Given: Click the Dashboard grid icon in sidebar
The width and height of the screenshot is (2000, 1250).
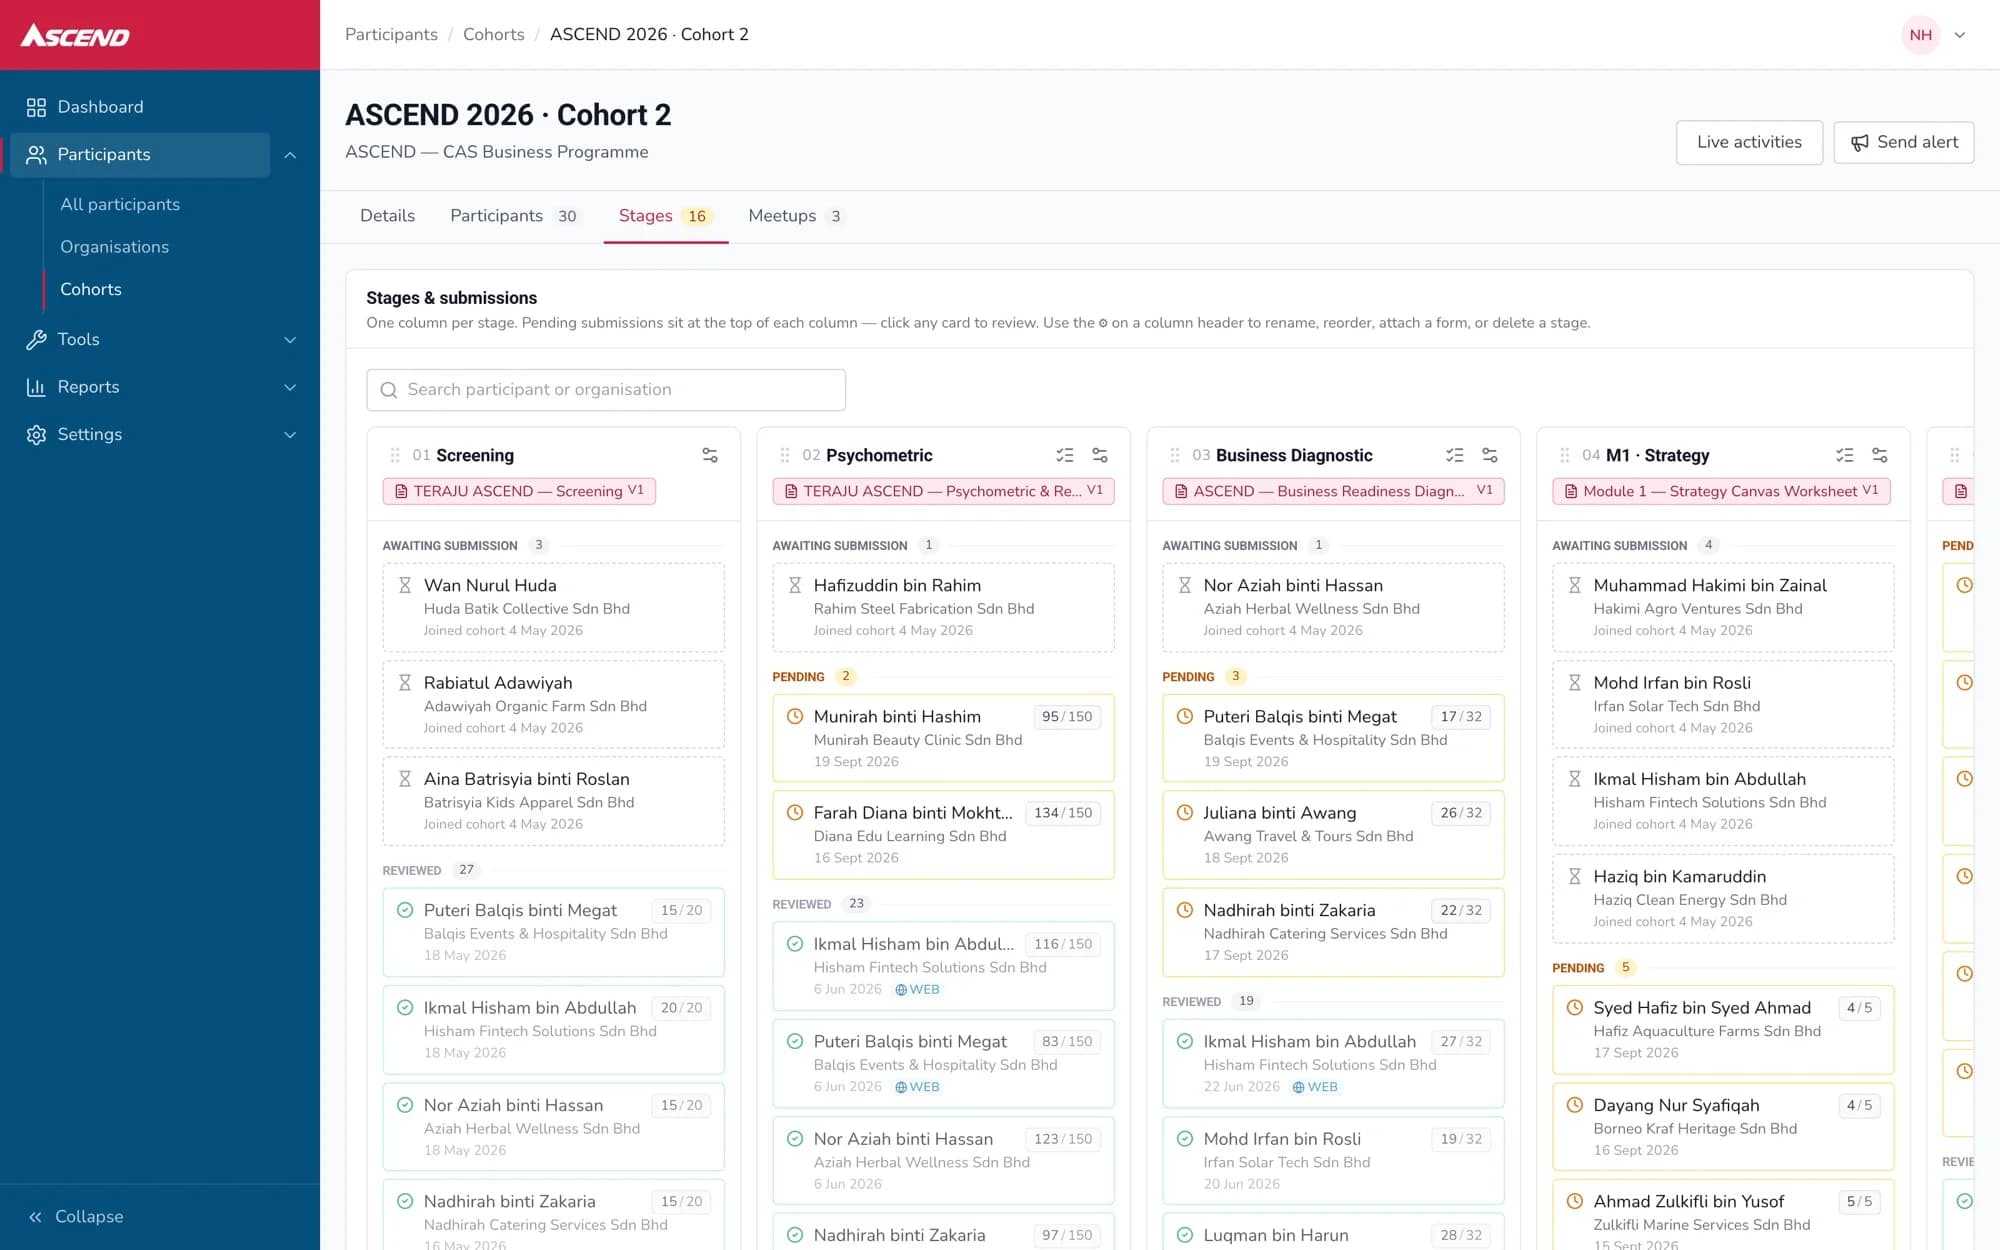Looking at the screenshot, I should (36, 107).
